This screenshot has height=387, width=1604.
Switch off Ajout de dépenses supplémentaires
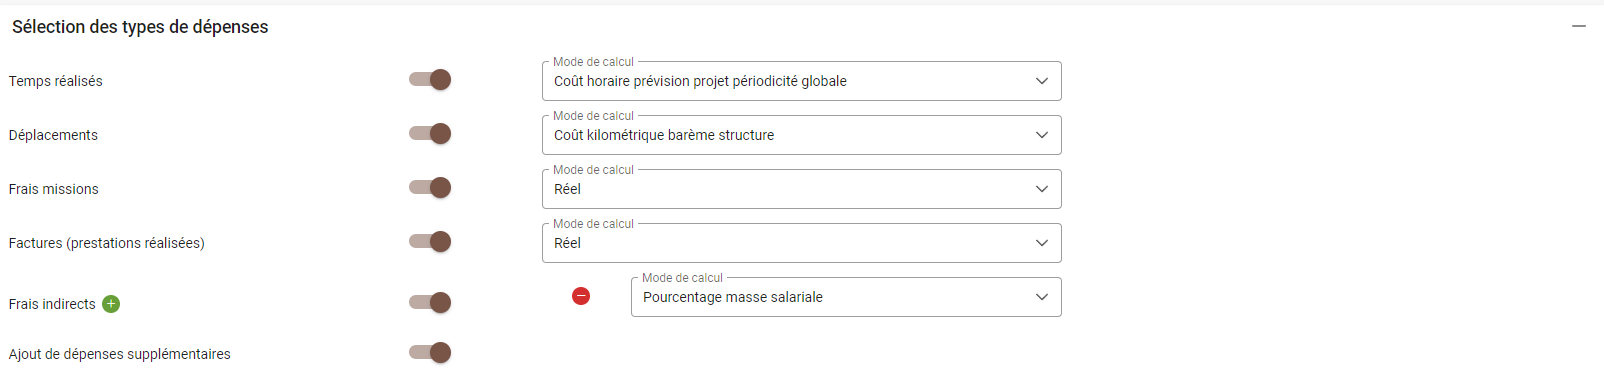coord(430,353)
